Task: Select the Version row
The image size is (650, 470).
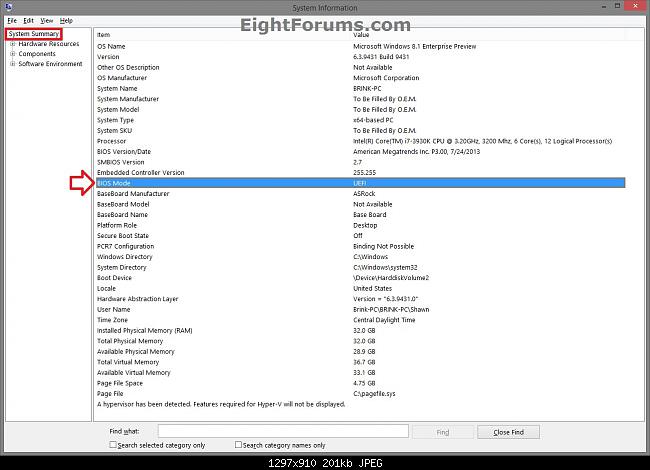Action: click(x=360, y=57)
